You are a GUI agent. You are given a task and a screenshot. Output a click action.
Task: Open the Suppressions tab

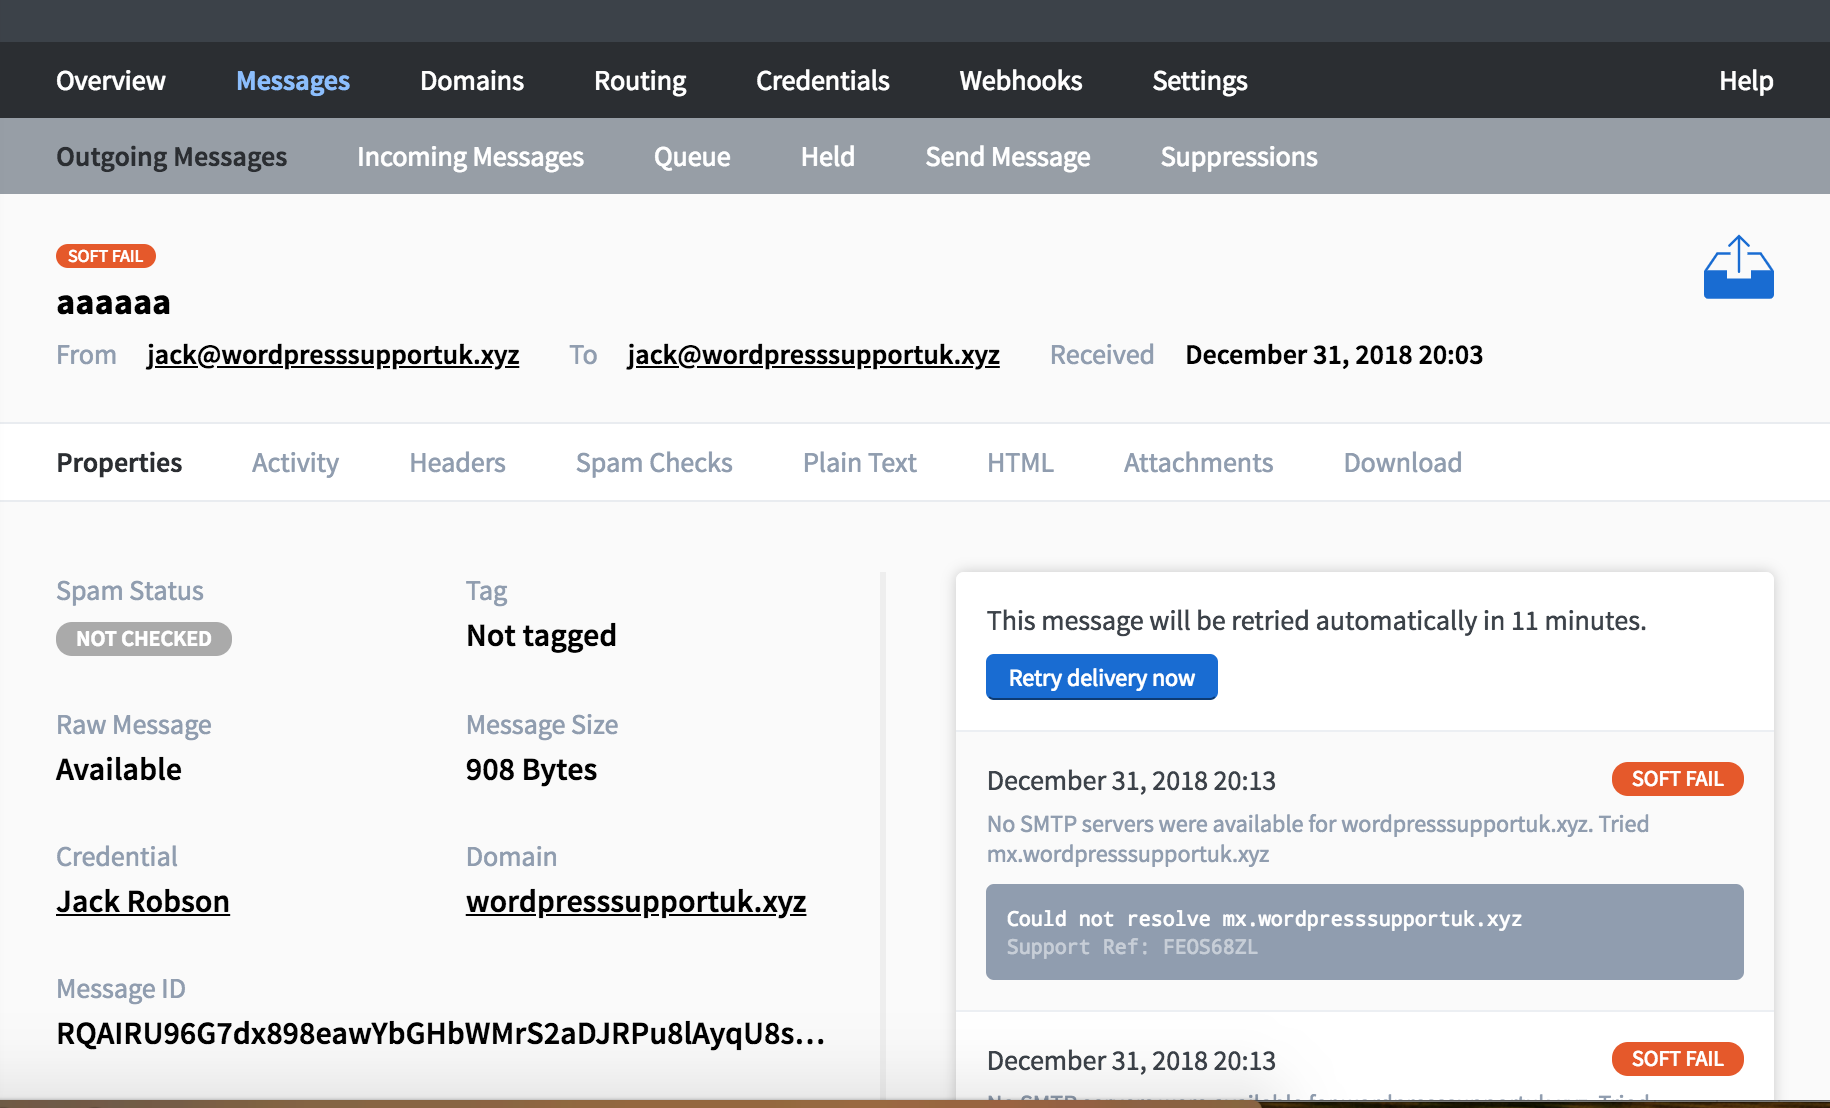(x=1238, y=156)
